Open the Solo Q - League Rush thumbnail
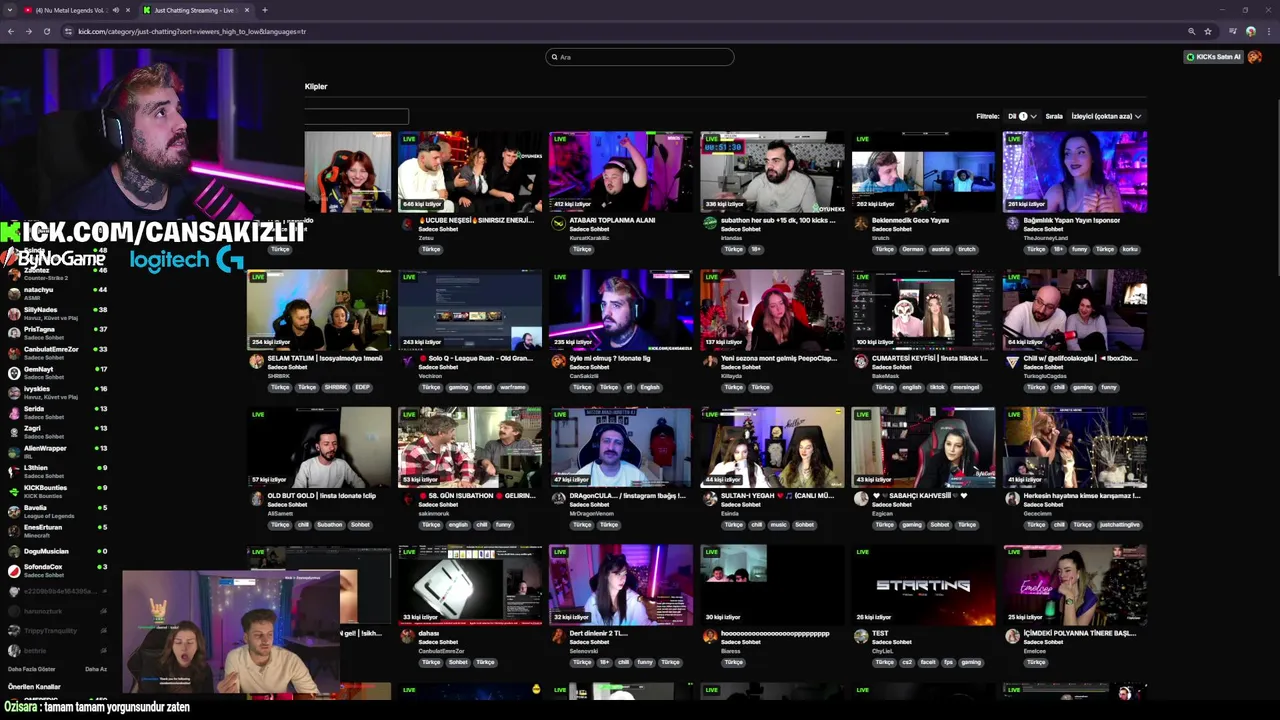The width and height of the screenshot is (1280, 720). 470,309
